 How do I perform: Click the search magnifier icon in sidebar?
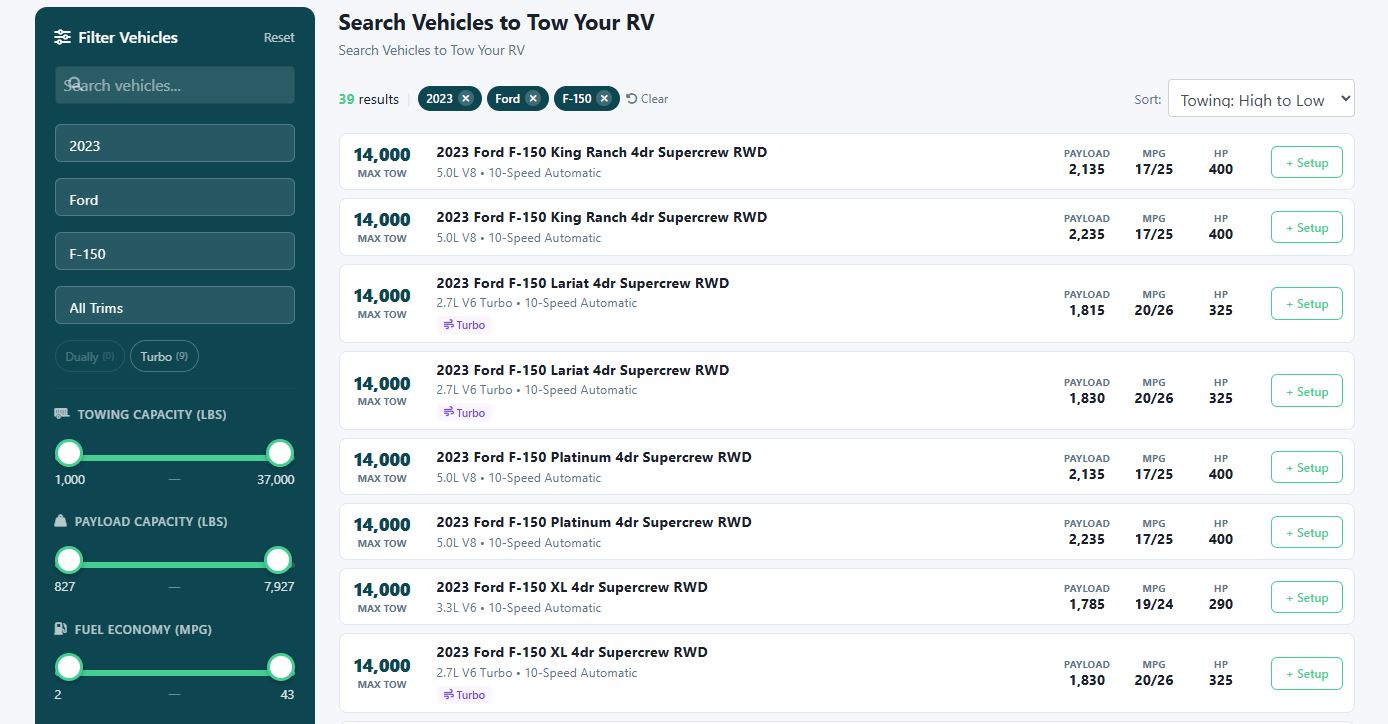coord(74,85)
